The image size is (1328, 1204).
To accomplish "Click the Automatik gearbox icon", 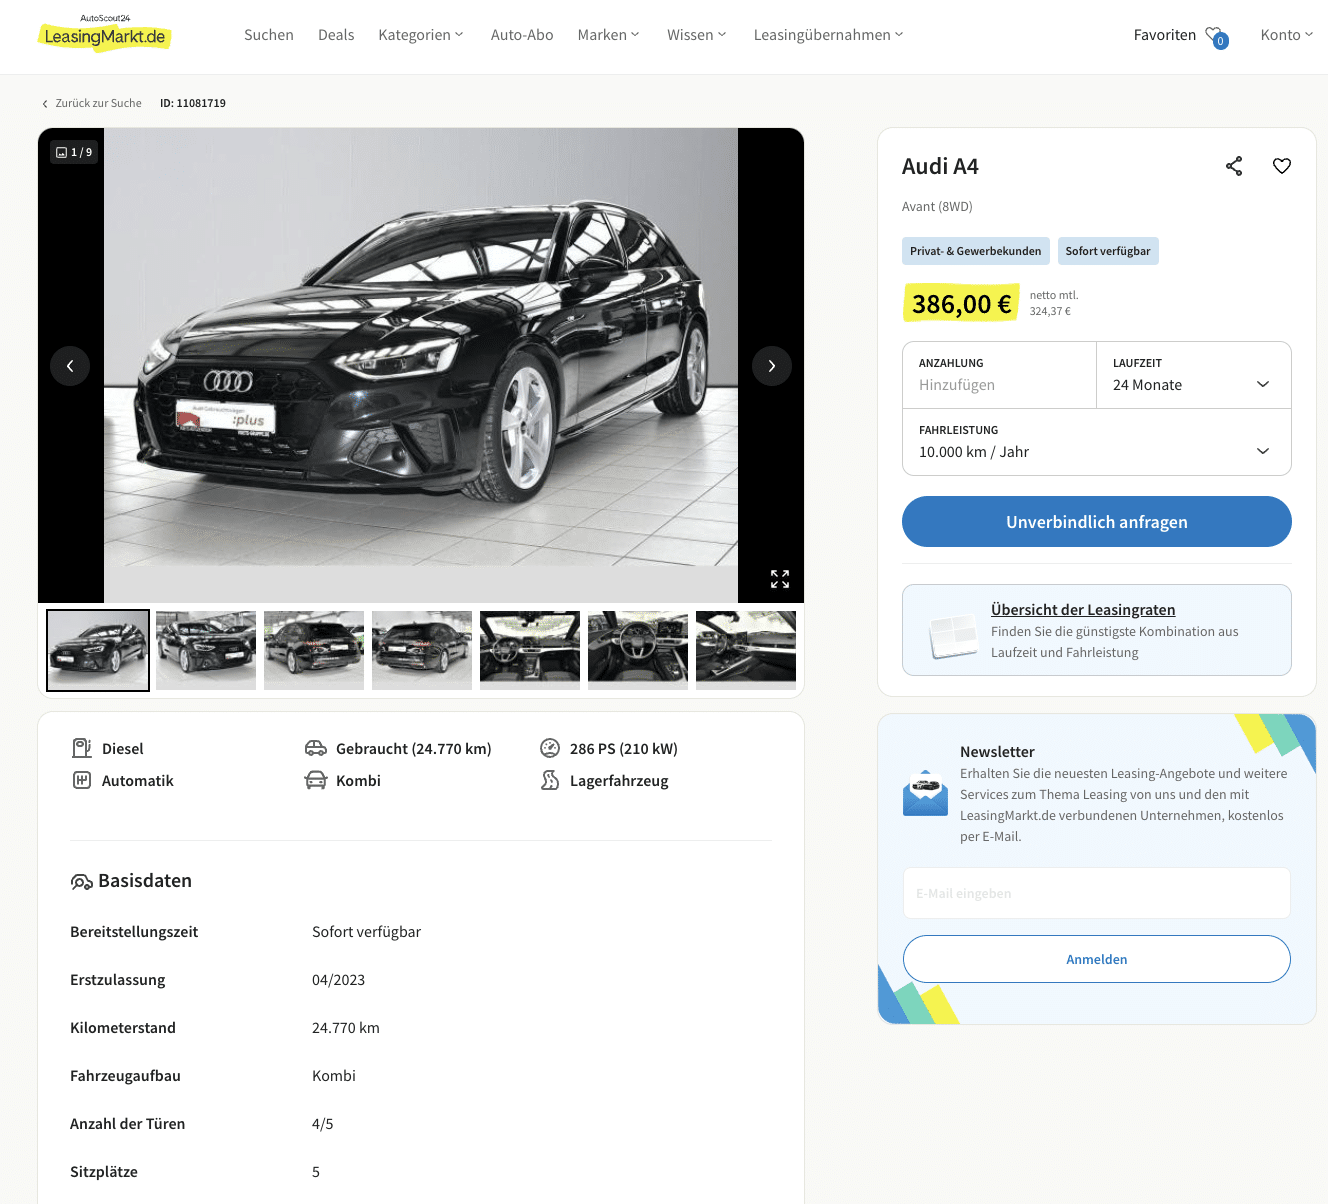I will coord(82,780).
